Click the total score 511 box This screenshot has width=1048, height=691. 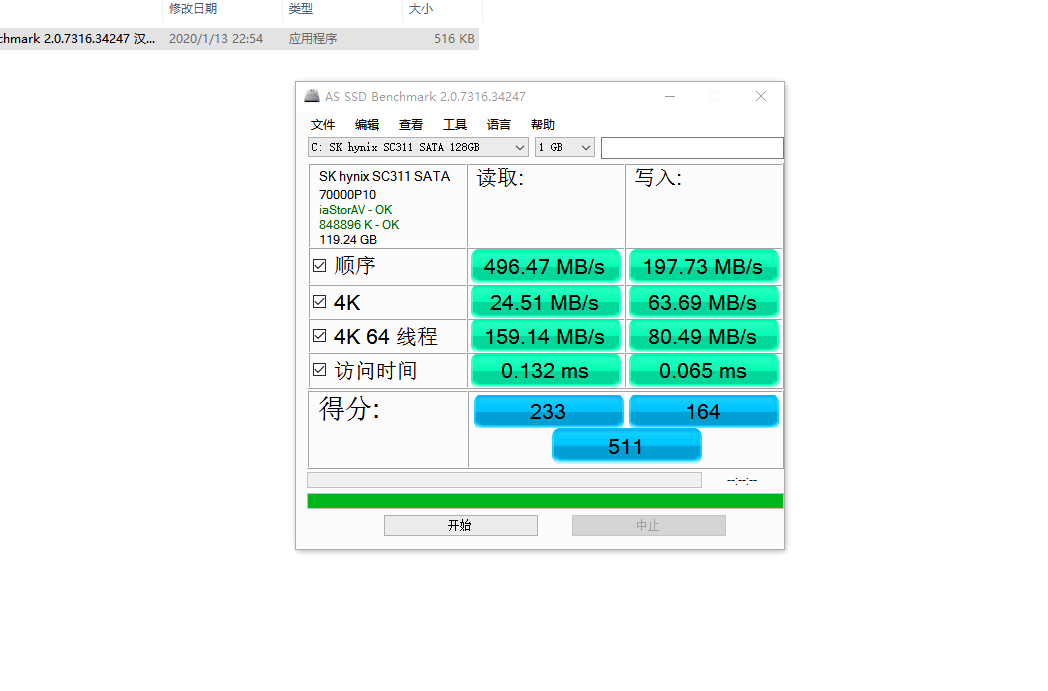(x=626, y=446)
